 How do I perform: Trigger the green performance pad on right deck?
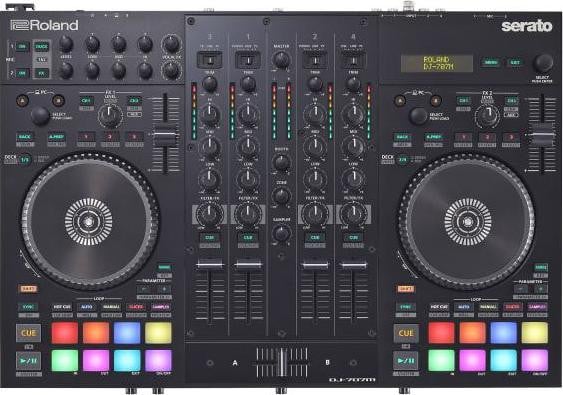(x=441, y=360)
